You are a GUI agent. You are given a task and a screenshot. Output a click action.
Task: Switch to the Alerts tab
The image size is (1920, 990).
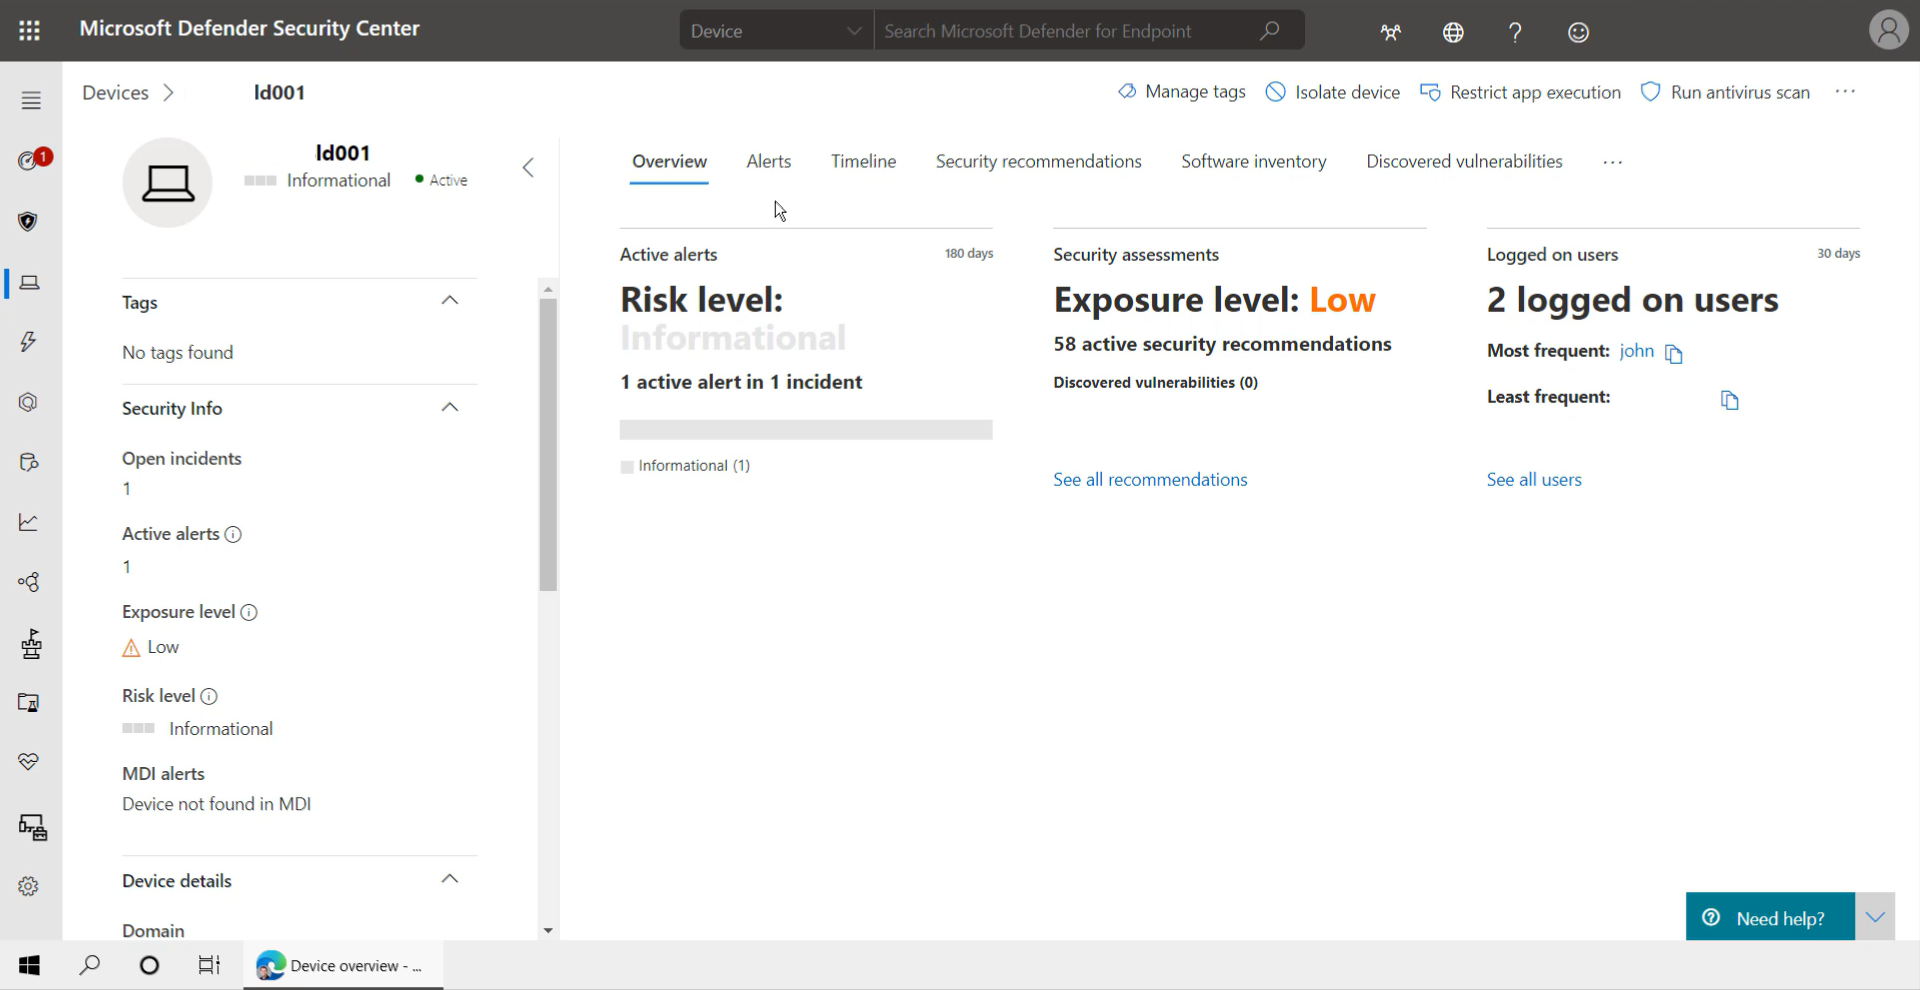768,161
